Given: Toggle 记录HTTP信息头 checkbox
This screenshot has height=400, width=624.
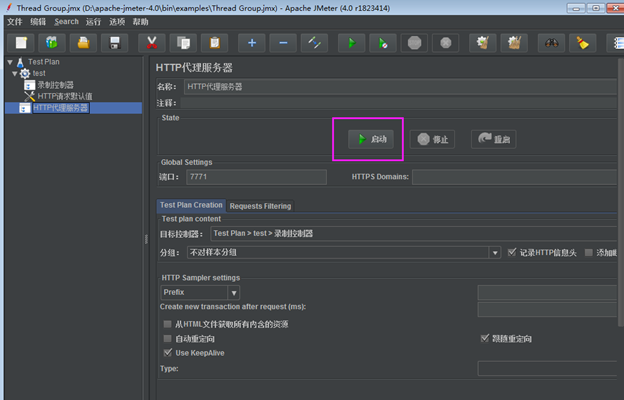Looking at the screenshot, I should pyautogui.click(x=512, y=252).
